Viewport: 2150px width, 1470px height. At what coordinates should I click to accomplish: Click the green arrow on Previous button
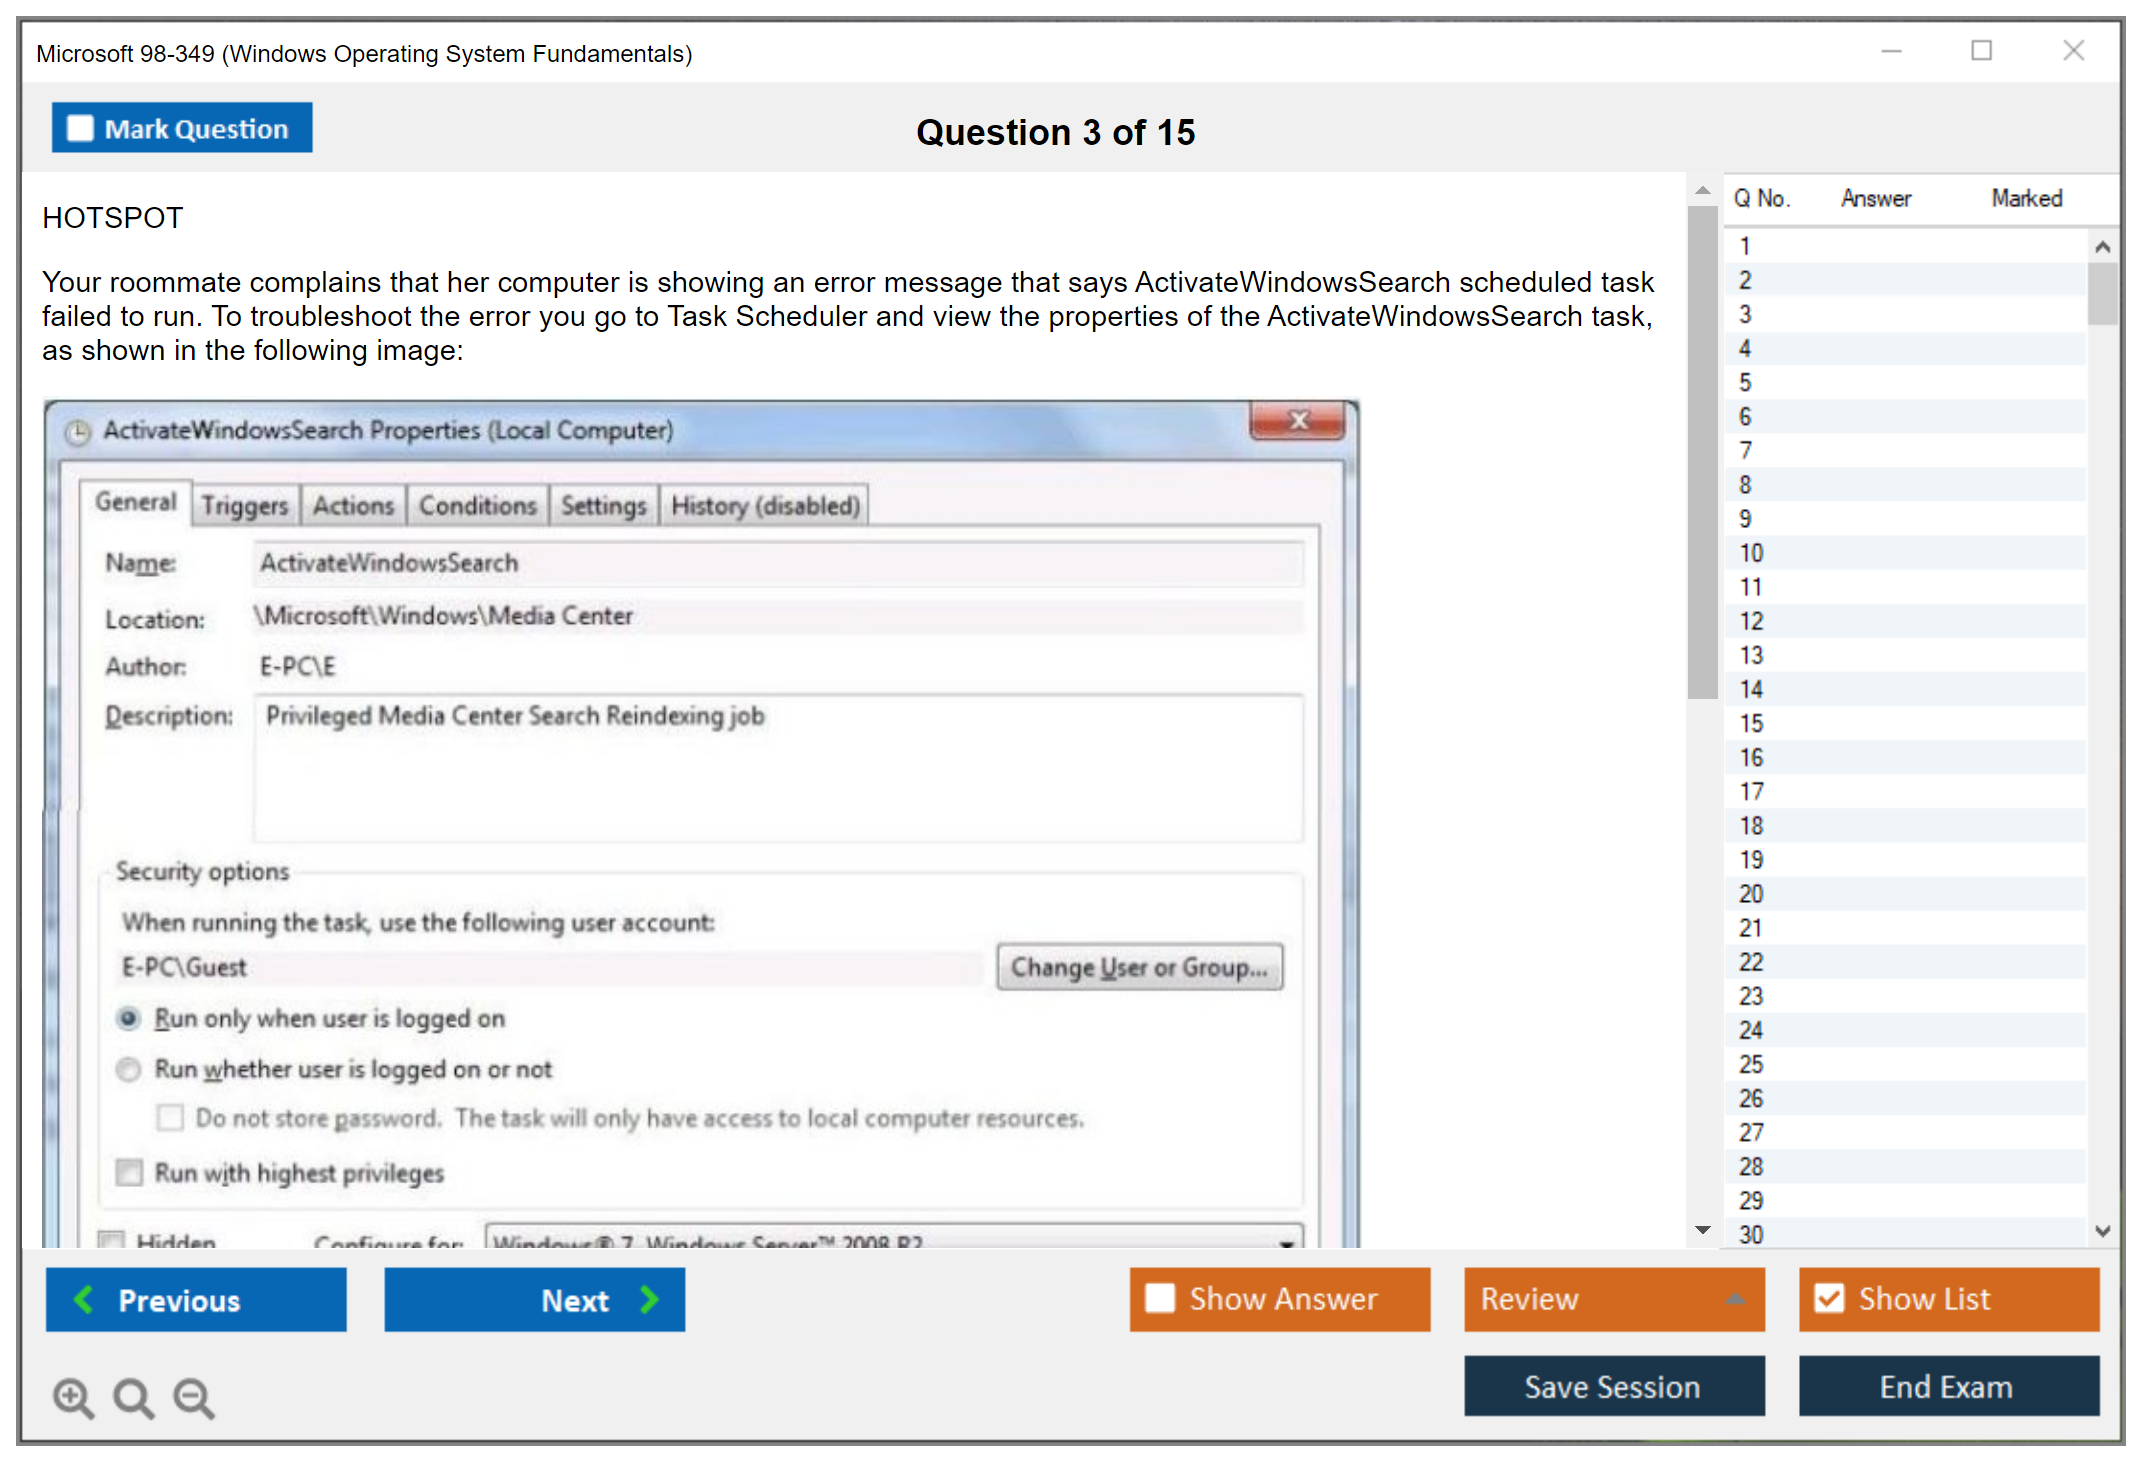pyautogui.click(x=84, y=1299)
